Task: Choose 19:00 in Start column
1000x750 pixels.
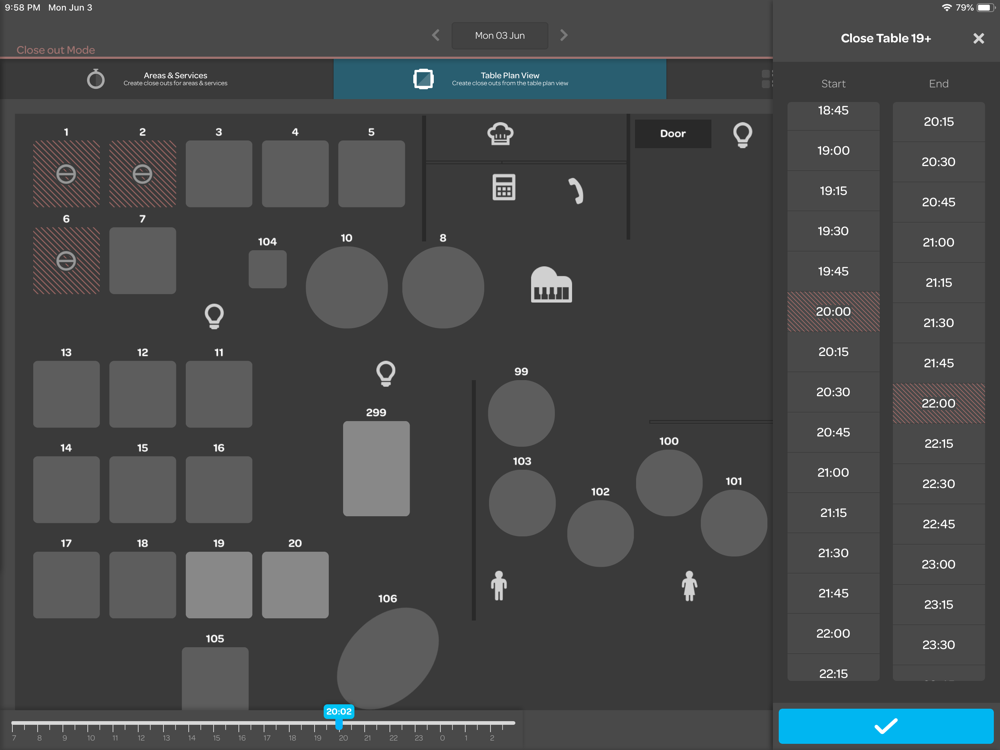Action: click(x=834, y=151)
